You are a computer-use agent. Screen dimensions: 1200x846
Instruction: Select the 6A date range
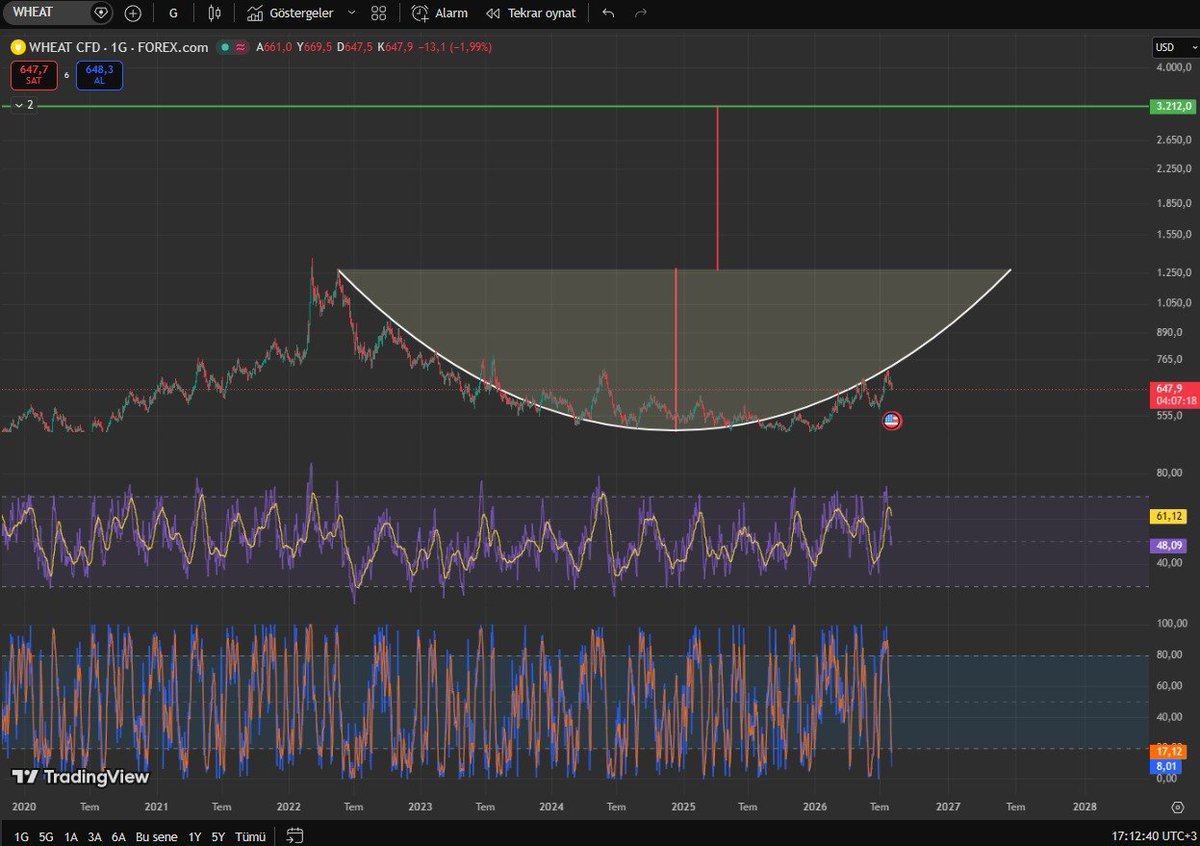coord(119,835)
